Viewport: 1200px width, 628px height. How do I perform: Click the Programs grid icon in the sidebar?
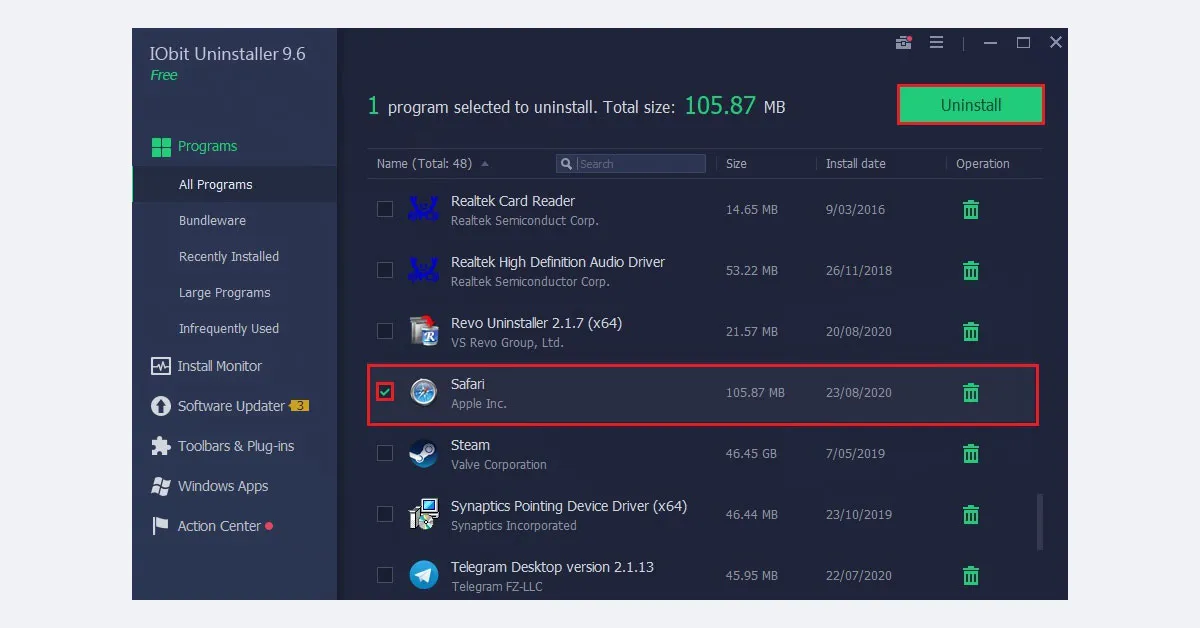pos(161,147)
